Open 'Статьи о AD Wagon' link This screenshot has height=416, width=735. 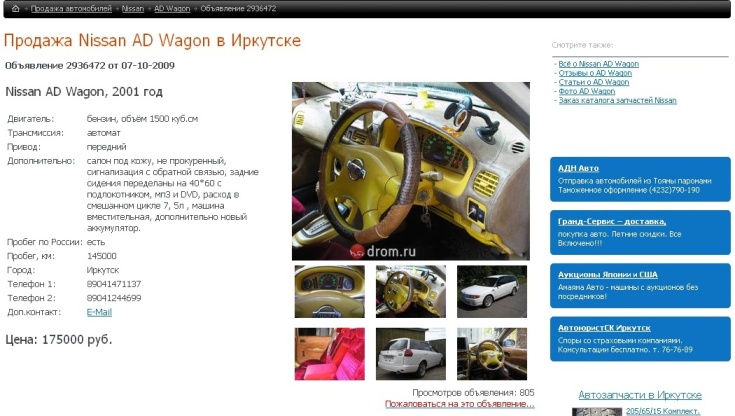point(594,82)
